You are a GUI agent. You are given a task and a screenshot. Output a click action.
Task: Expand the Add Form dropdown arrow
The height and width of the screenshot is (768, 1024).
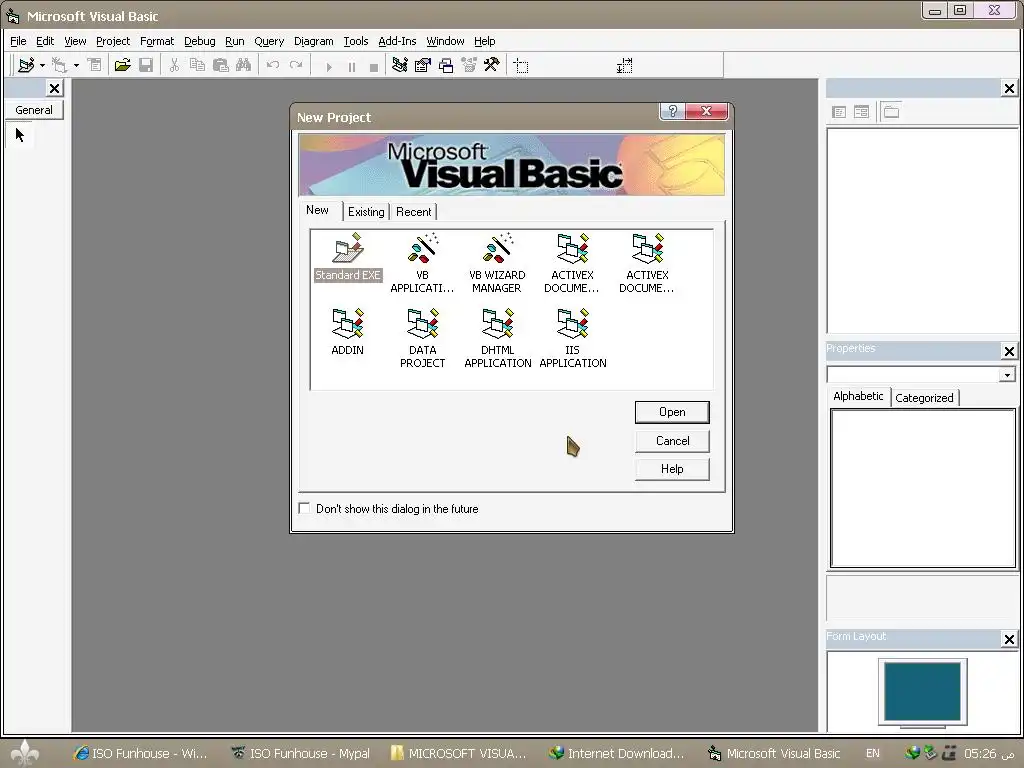tap(76, 65)
